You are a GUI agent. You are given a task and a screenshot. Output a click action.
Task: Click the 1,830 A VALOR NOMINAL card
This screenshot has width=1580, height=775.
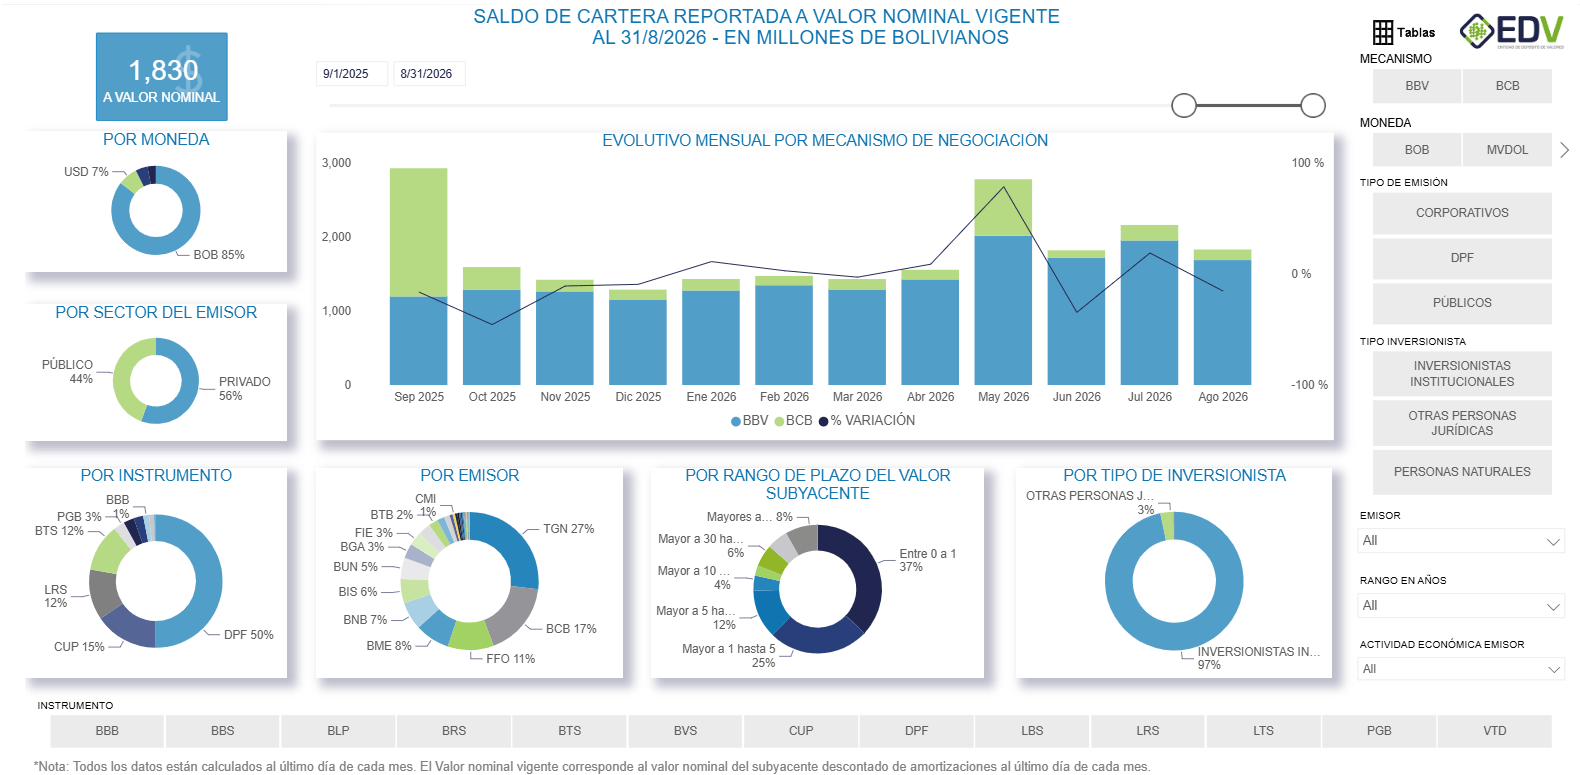[162, 77]
